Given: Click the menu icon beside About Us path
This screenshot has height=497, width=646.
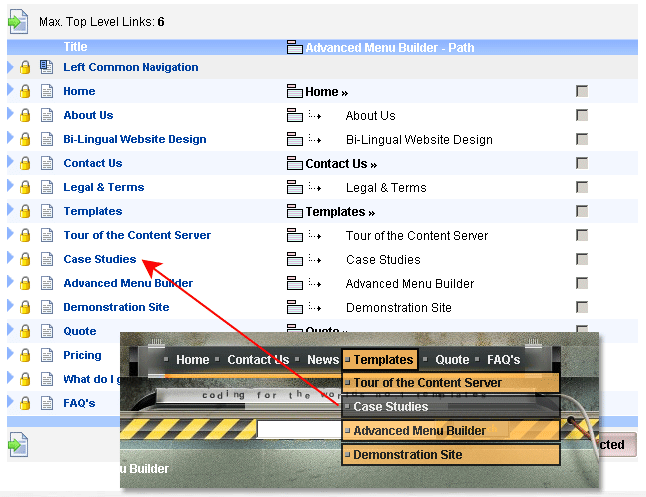Looking at the screenshot, I should pyautogui.click(x=295, y=115).
